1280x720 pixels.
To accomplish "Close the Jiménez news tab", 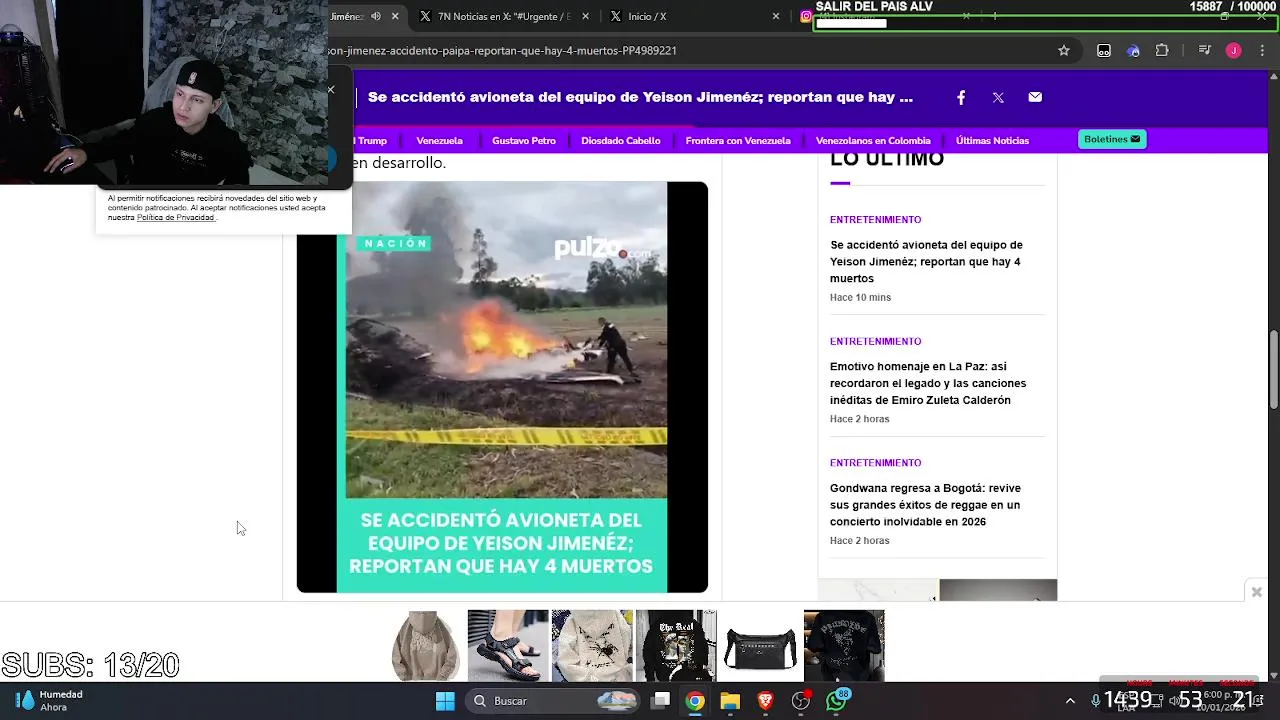I will pyautogui.click(x=395, y=16).
